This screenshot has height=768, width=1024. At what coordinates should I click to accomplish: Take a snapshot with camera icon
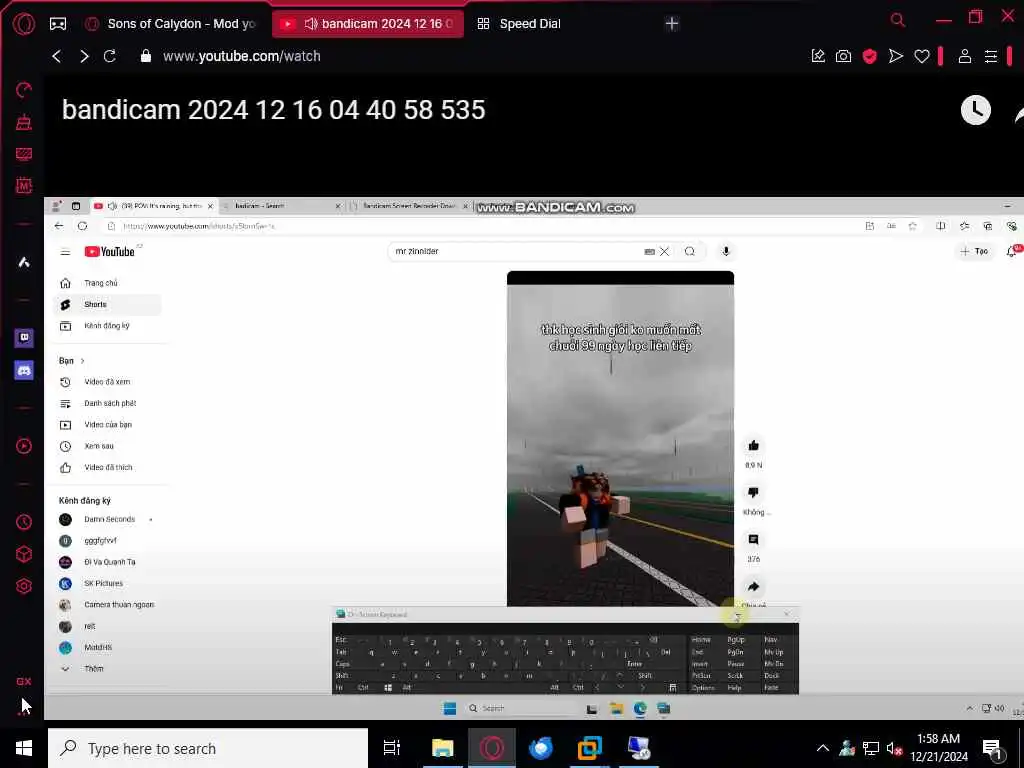(843, 56)
